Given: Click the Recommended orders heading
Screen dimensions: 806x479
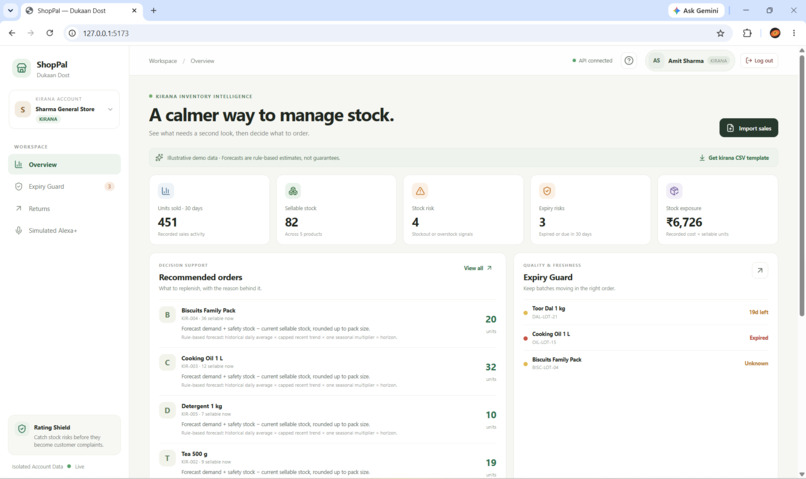Looking at the screenshot, I should tap(200, 278).
